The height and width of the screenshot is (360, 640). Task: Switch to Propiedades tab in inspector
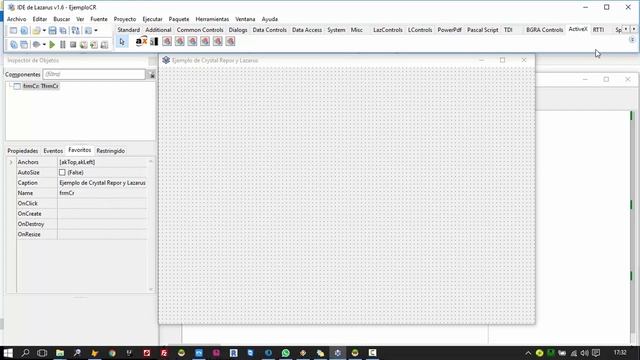point(23,151)
